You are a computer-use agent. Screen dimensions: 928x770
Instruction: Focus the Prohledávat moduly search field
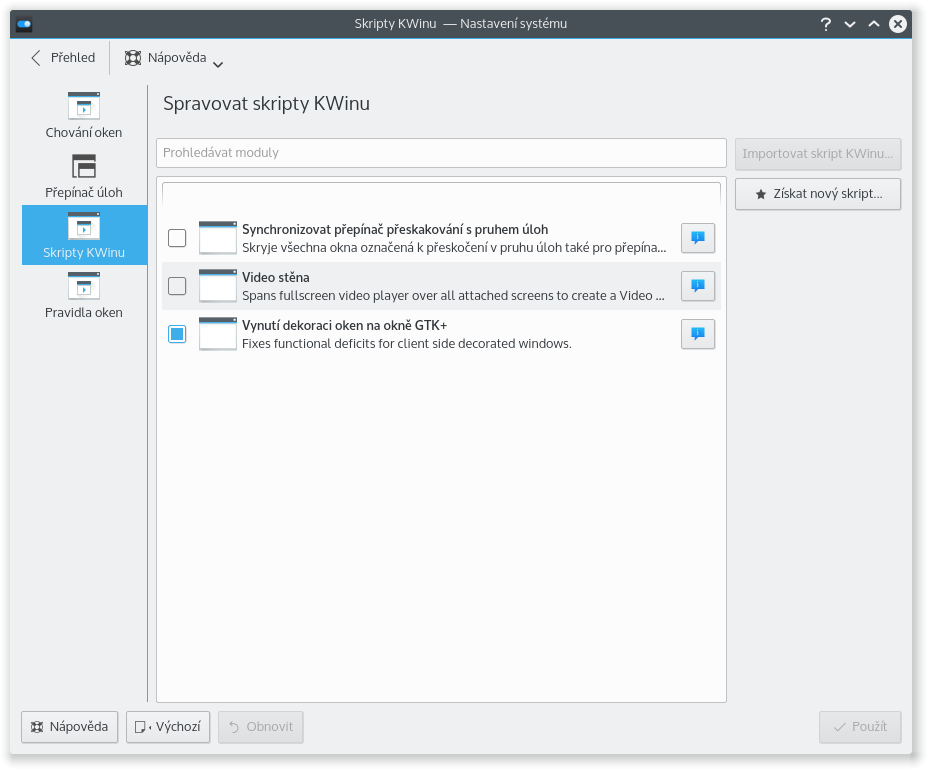[x=442, y=153]
